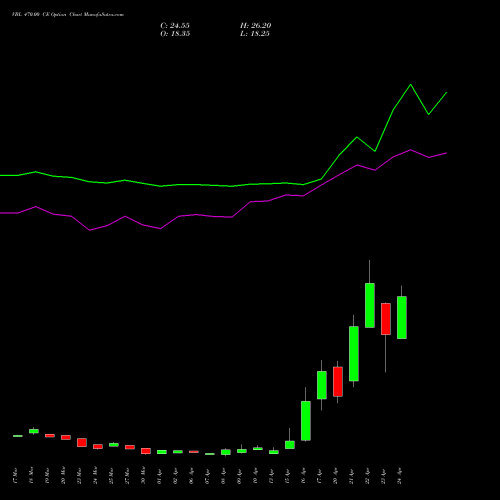Click the '22 Apr' date axis label
This screenshot has width=500, height=500.
[367, 477]
